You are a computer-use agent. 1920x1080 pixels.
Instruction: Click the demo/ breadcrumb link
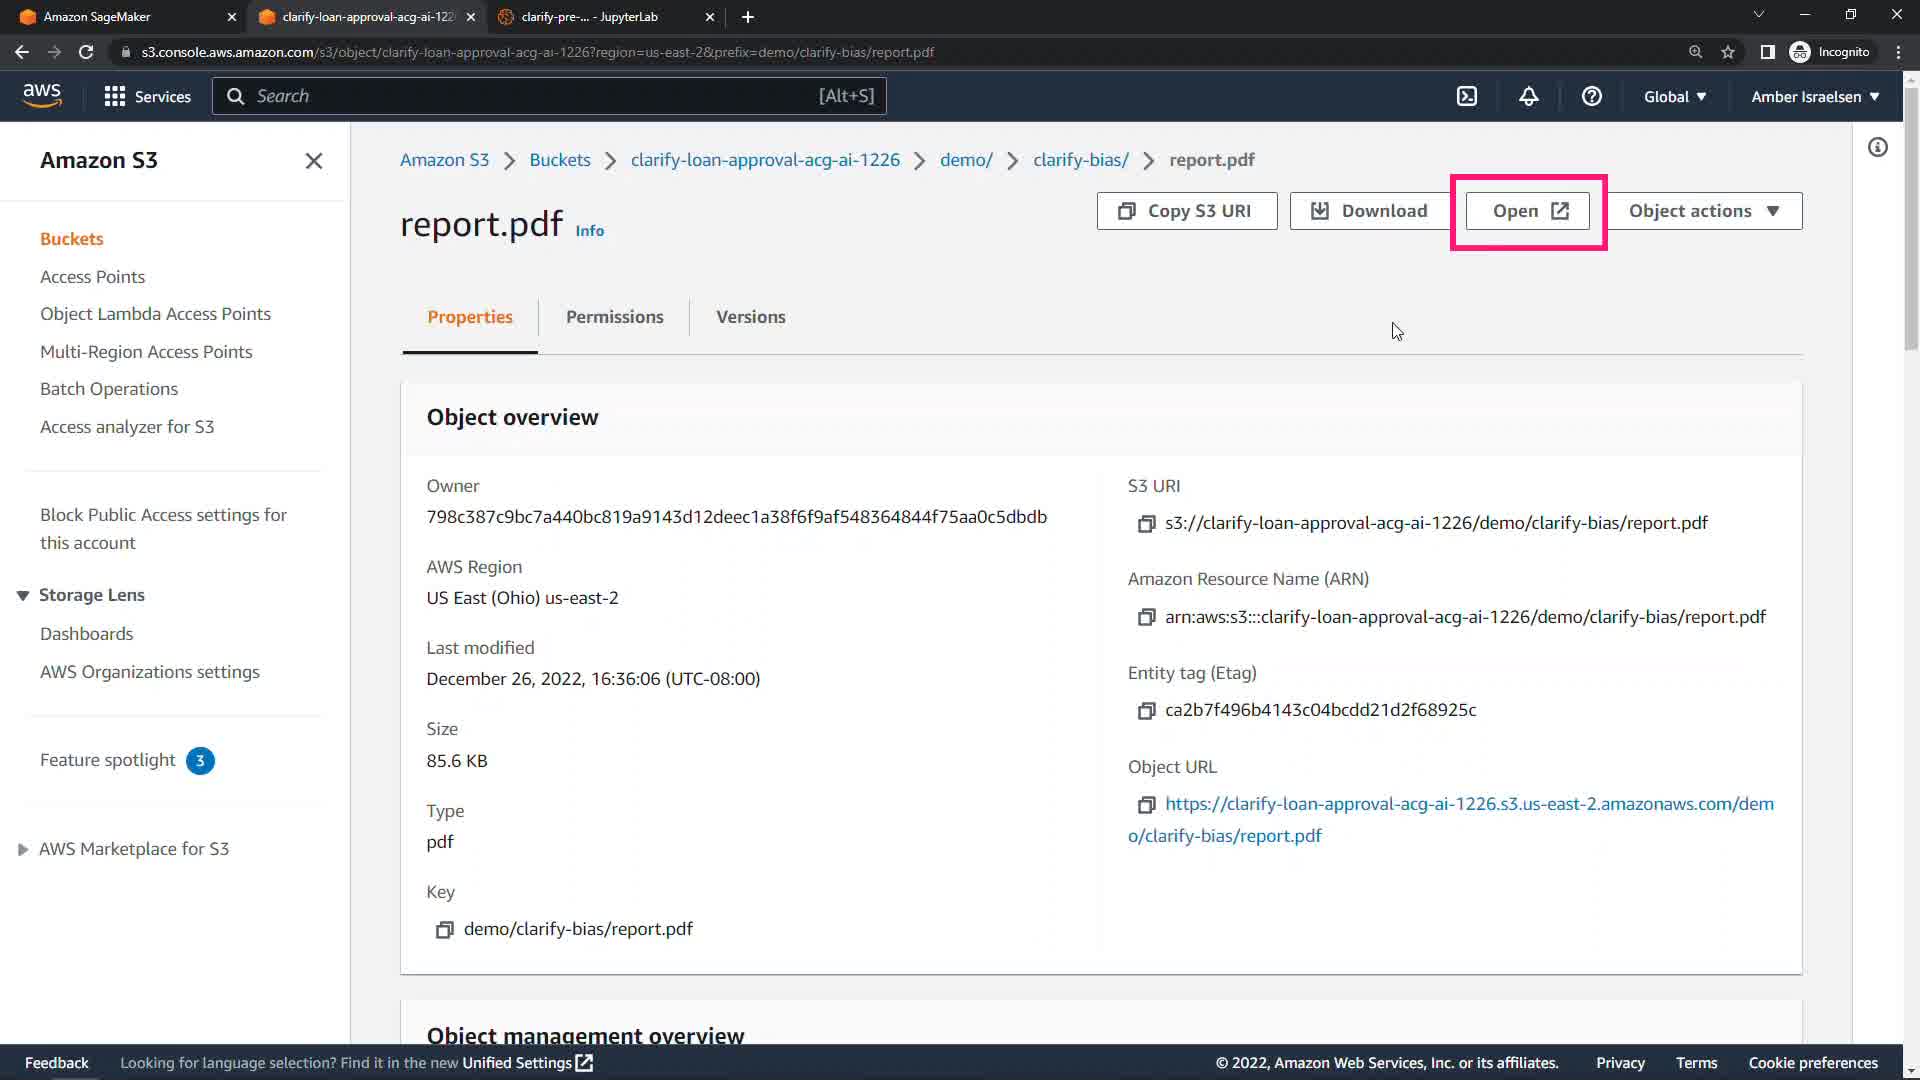coord(965,160)
